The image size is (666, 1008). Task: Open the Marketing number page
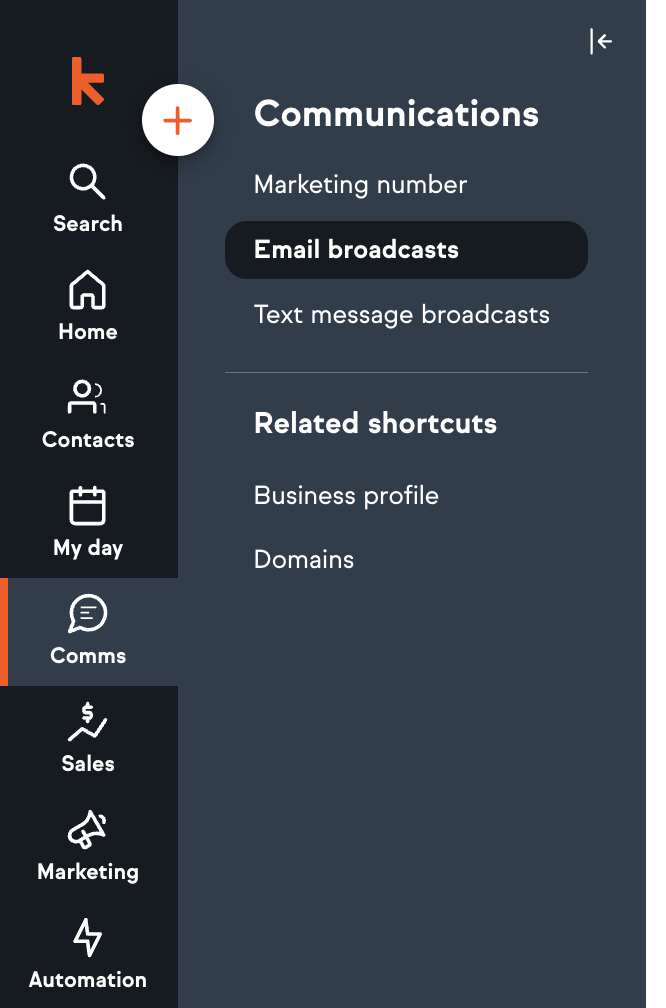tap(360, 185)
